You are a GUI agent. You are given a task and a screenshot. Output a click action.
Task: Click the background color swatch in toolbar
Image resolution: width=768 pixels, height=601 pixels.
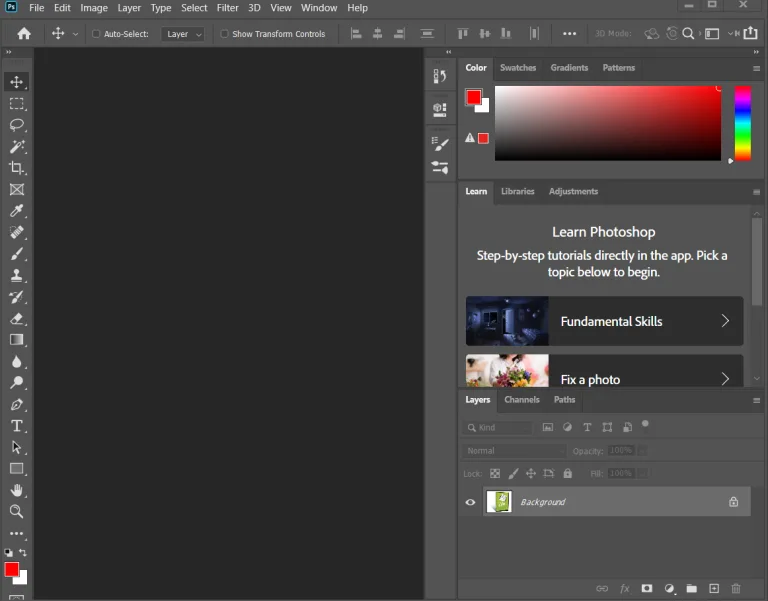[22, 579]
